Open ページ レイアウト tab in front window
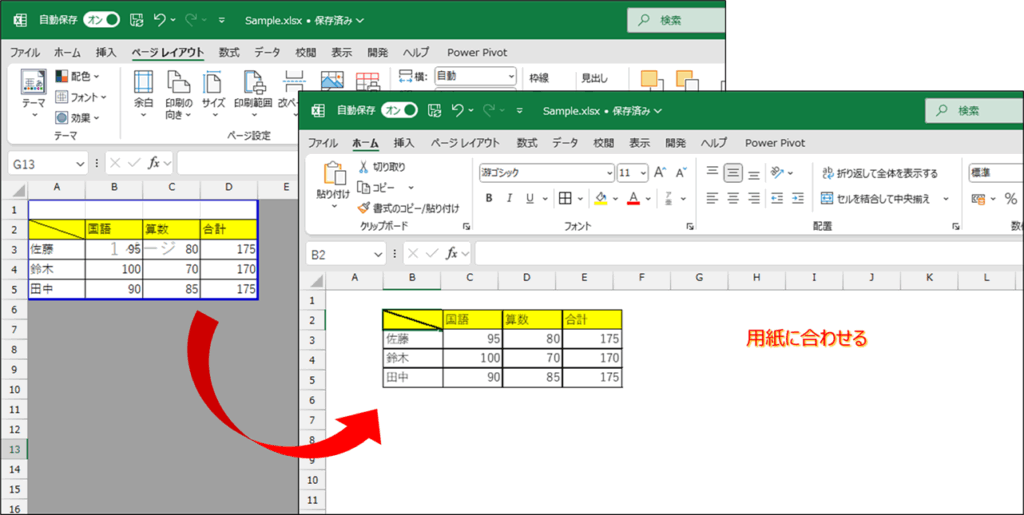 pos(465,143)
